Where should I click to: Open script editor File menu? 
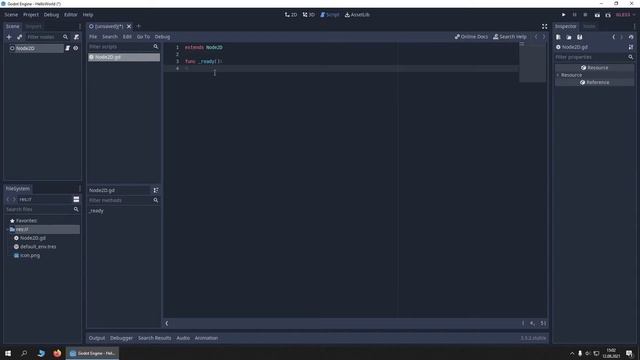pos(93,37)
